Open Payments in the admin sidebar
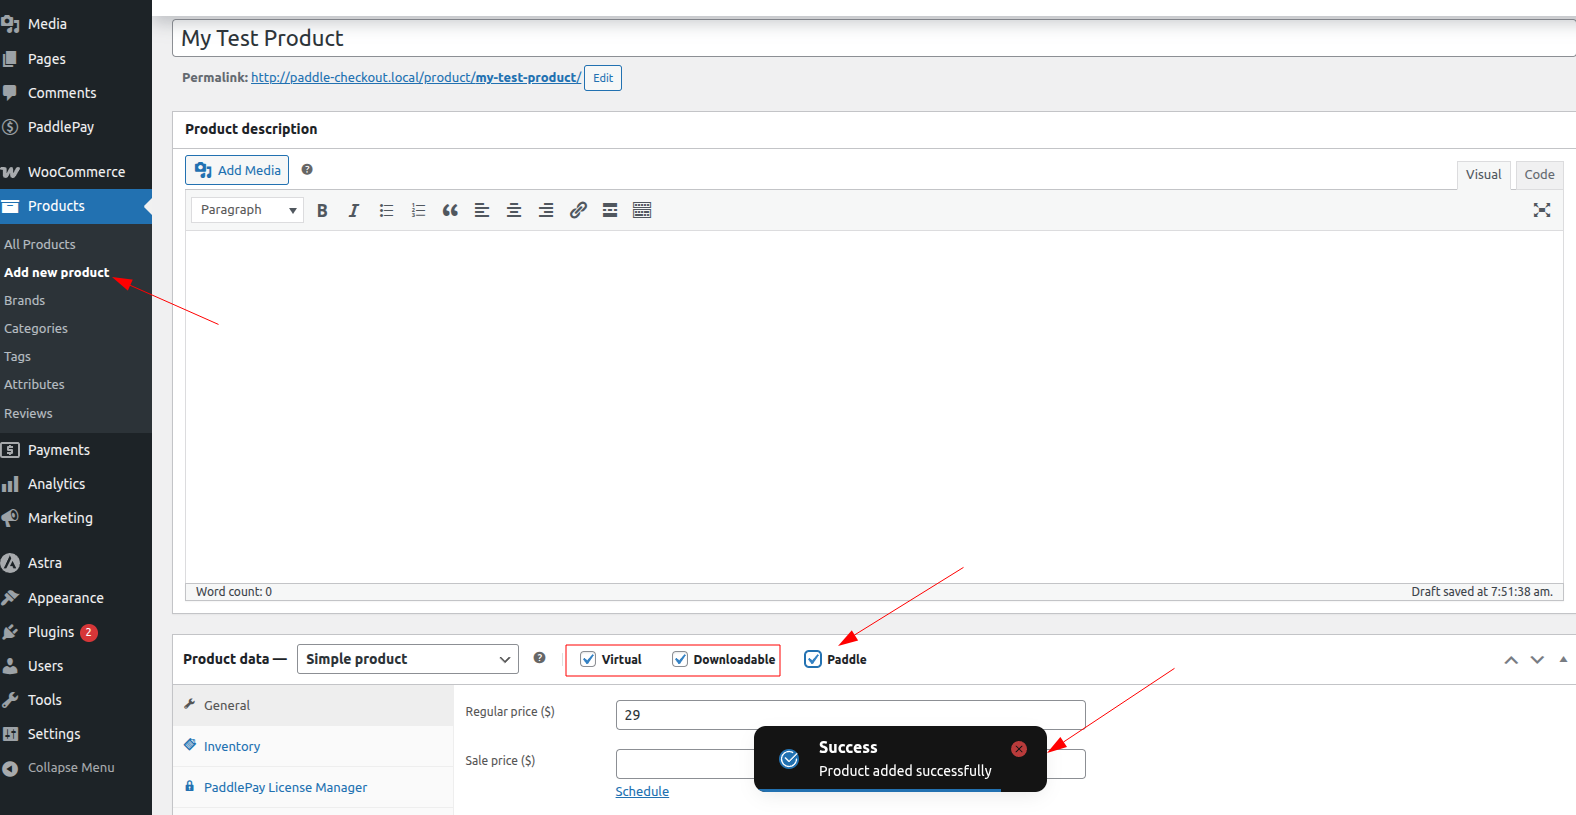This screenshot has width=1576, height=815. (76, 450)
